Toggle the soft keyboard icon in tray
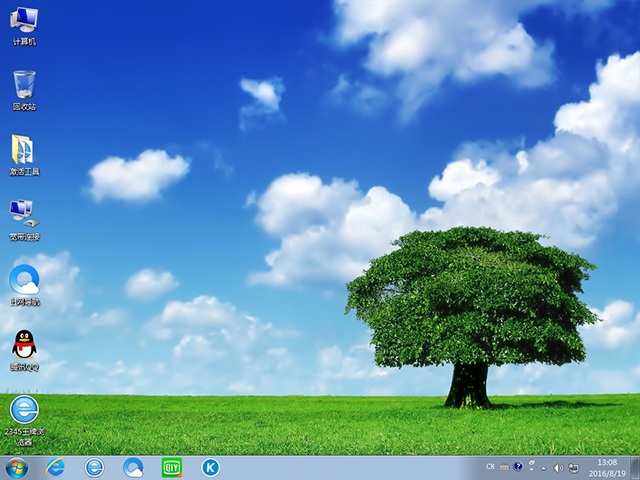Screen dimensions: 640x480 [x=505, y=467]
